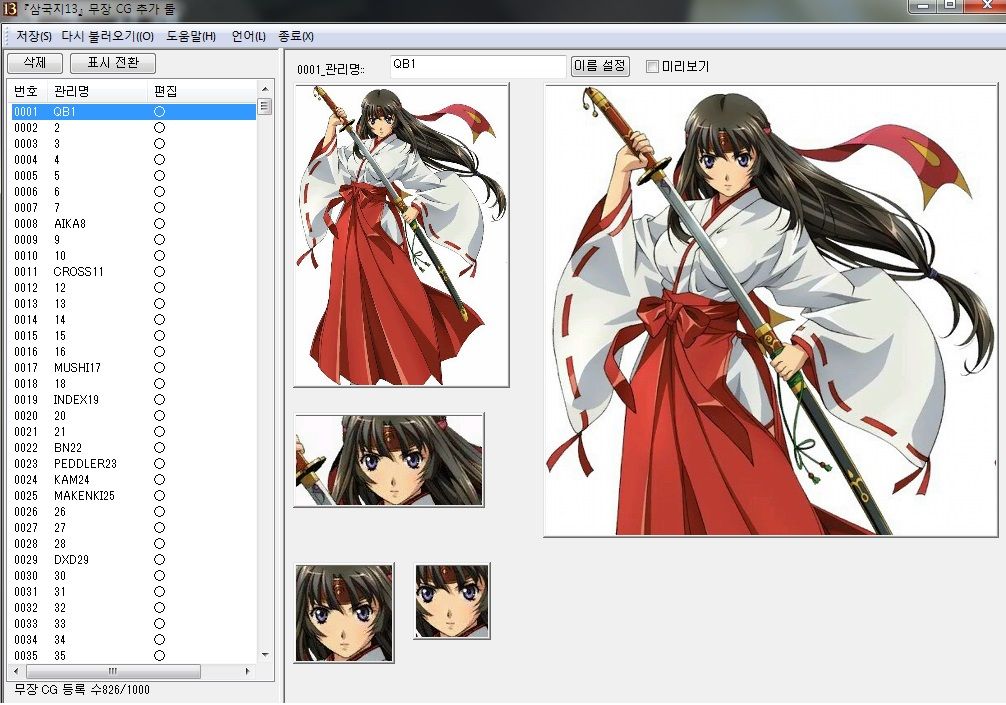Toggle edit circle for row 0008 AIKA8
The image size is (1006, 705).
tap(160, 224)
